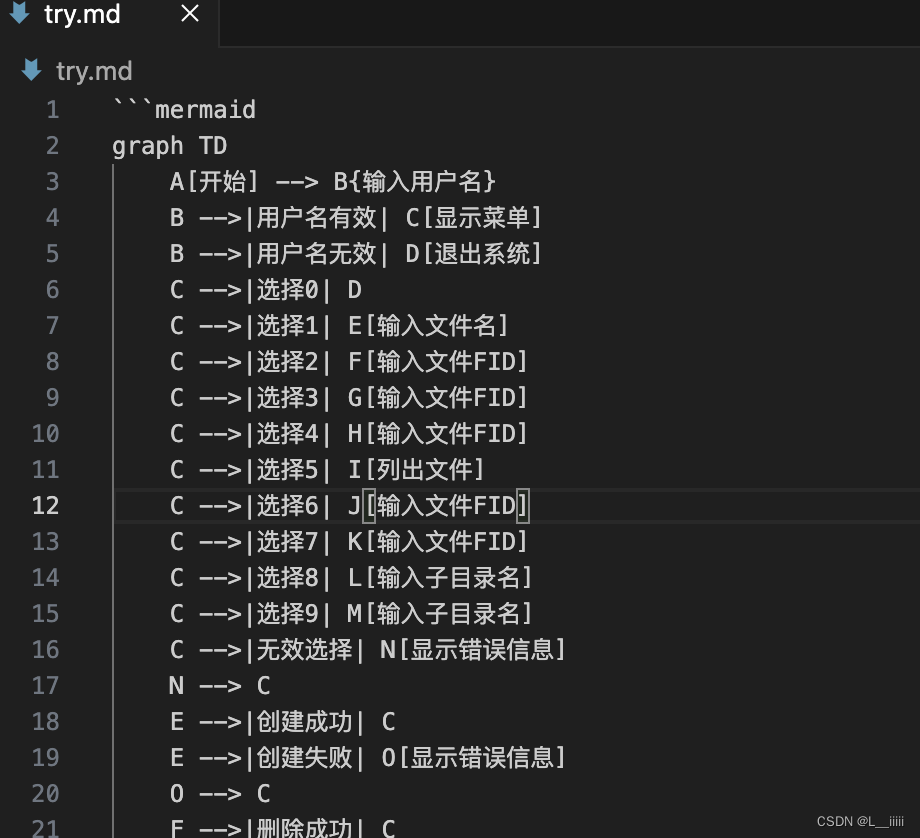This screenshot has width=920, height=838.
Task: Click the 'E -->|创建成功| C' line
Action: [x=282, y=721]
